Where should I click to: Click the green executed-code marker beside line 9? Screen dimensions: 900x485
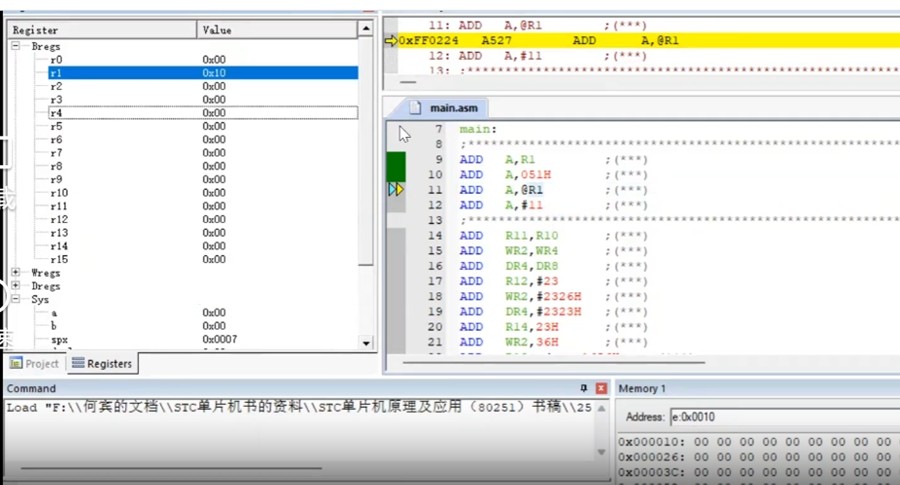[396, 164]
